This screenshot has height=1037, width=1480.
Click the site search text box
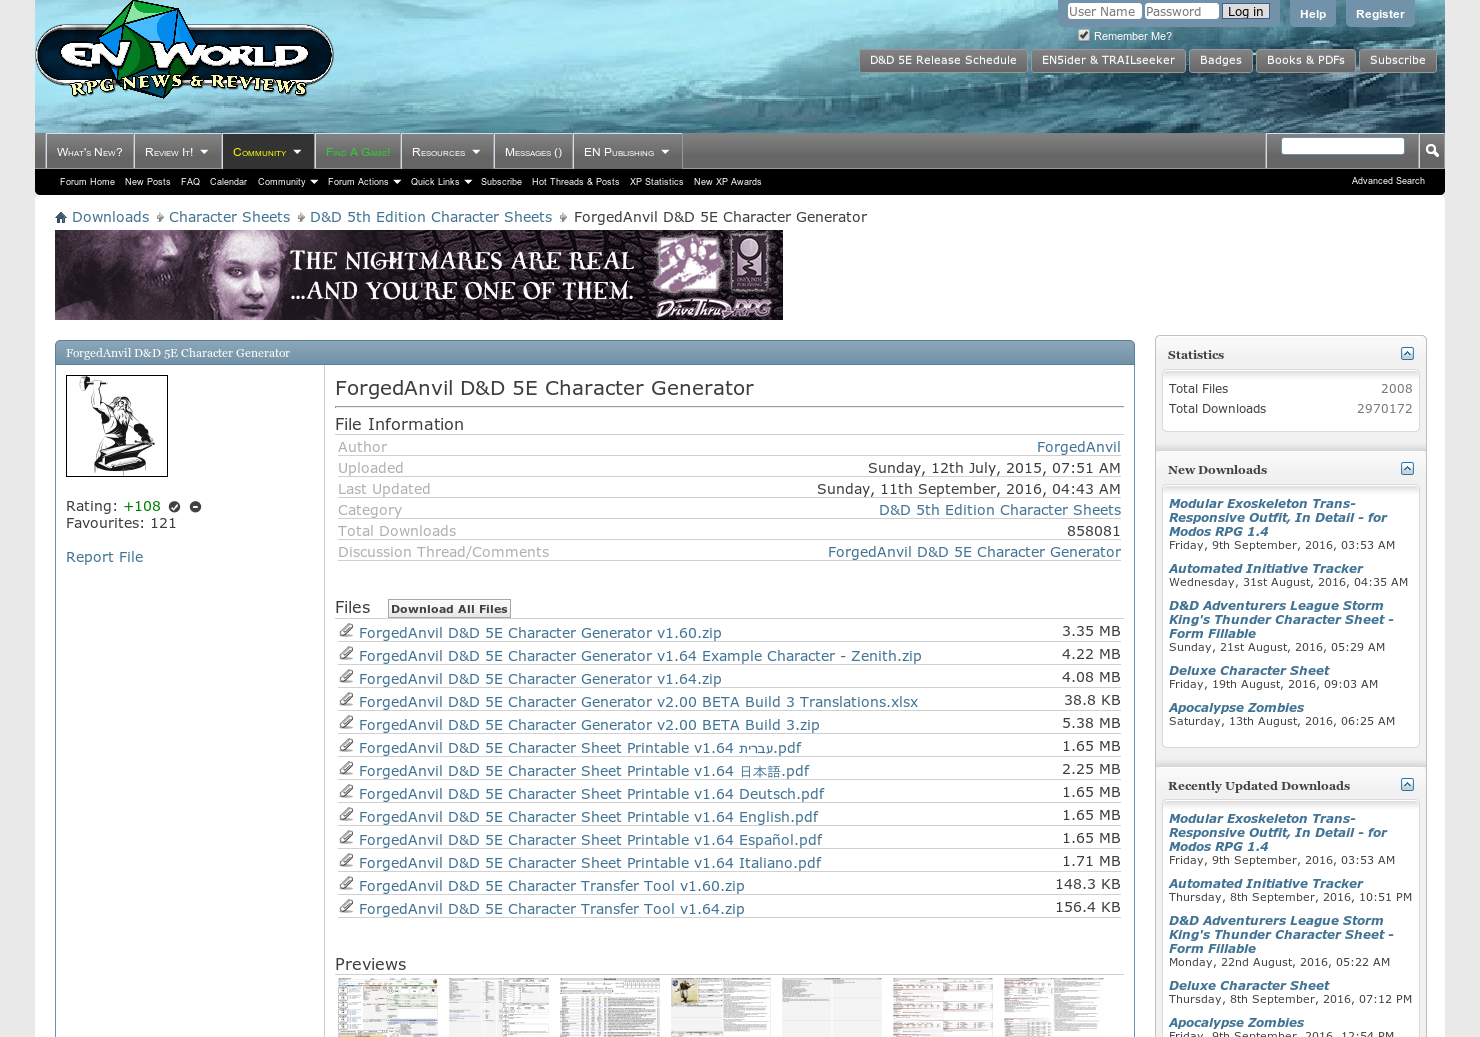(1343, 147)
